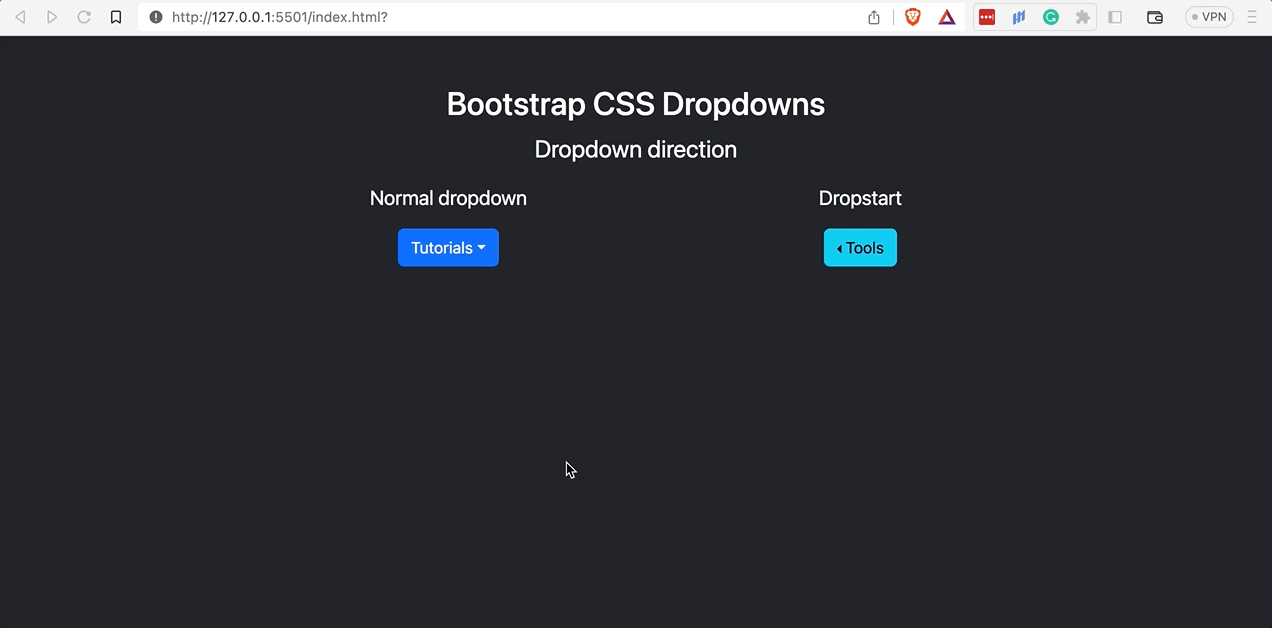Click the browser back arrow
Image resolution: width=1272 pixels, height=628 pixels.
click(x=20, y=17)
